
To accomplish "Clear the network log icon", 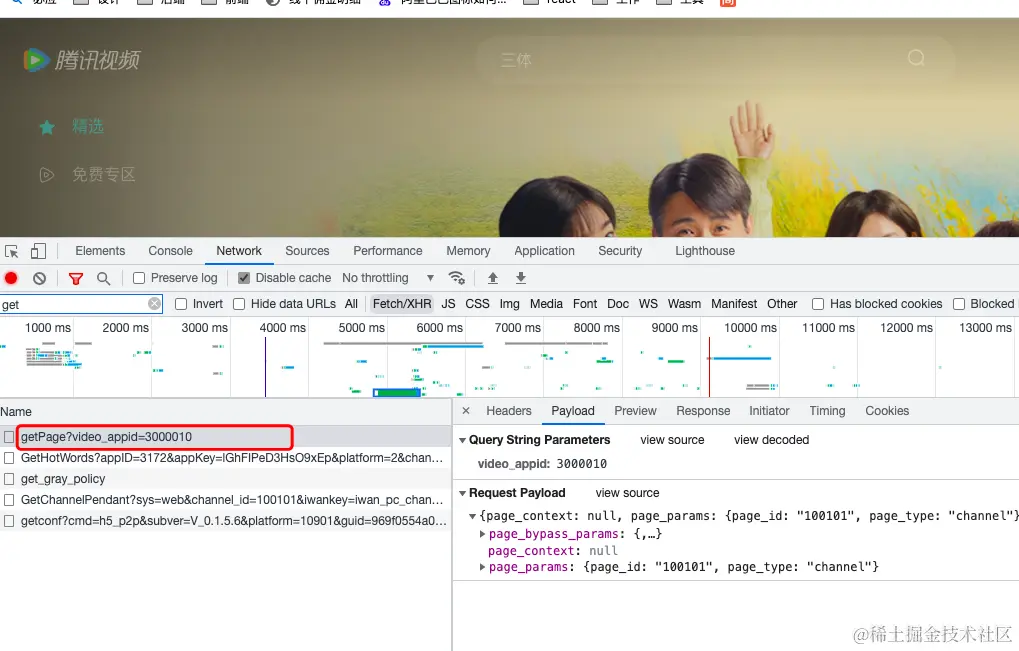I will (x=40, y=278).
